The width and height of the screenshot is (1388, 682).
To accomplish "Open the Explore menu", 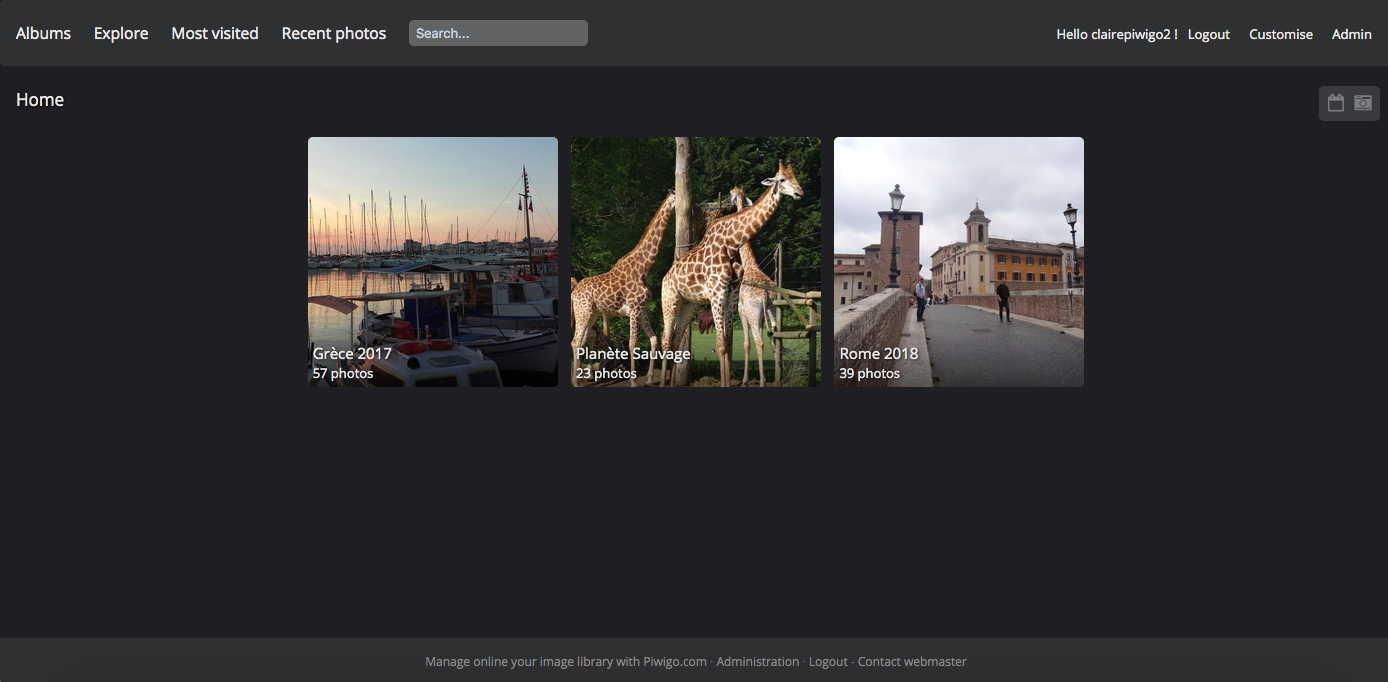I will pyautogui.click(x=121, y=33).
